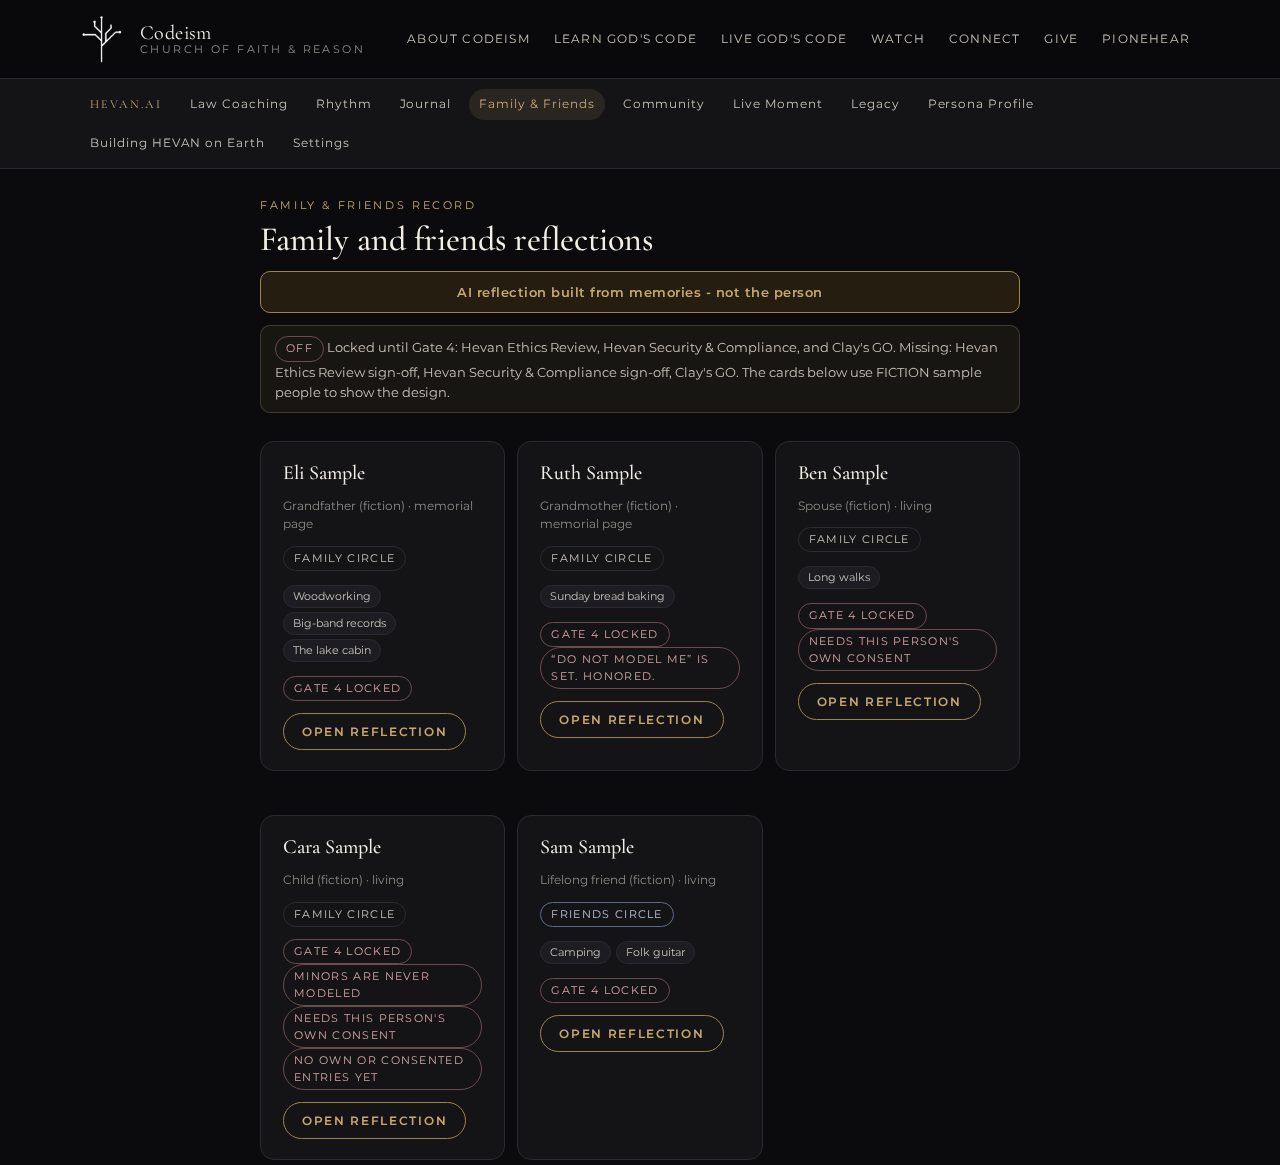Open reflection for Sam Sample
Viewport: 1280px width, 1165px height.
(632, 1034)
